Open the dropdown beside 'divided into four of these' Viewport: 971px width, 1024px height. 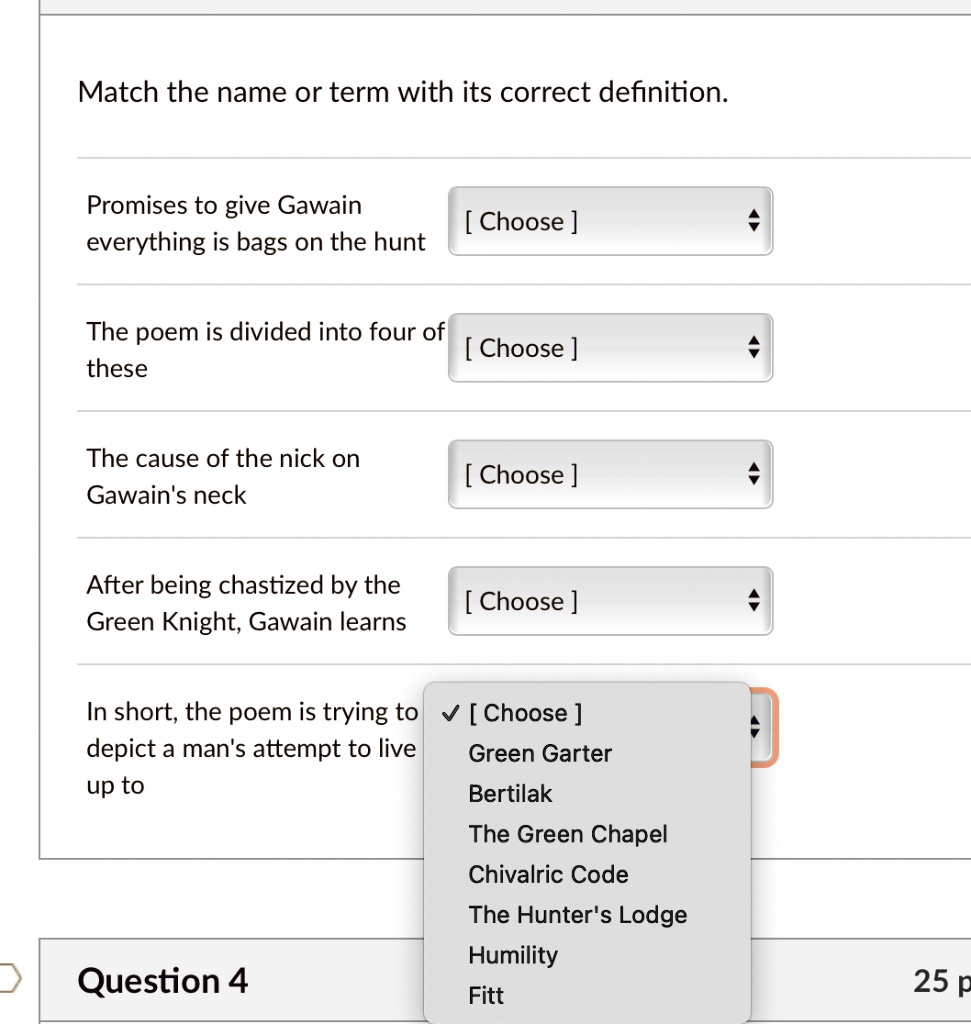(x=610, y=348)
